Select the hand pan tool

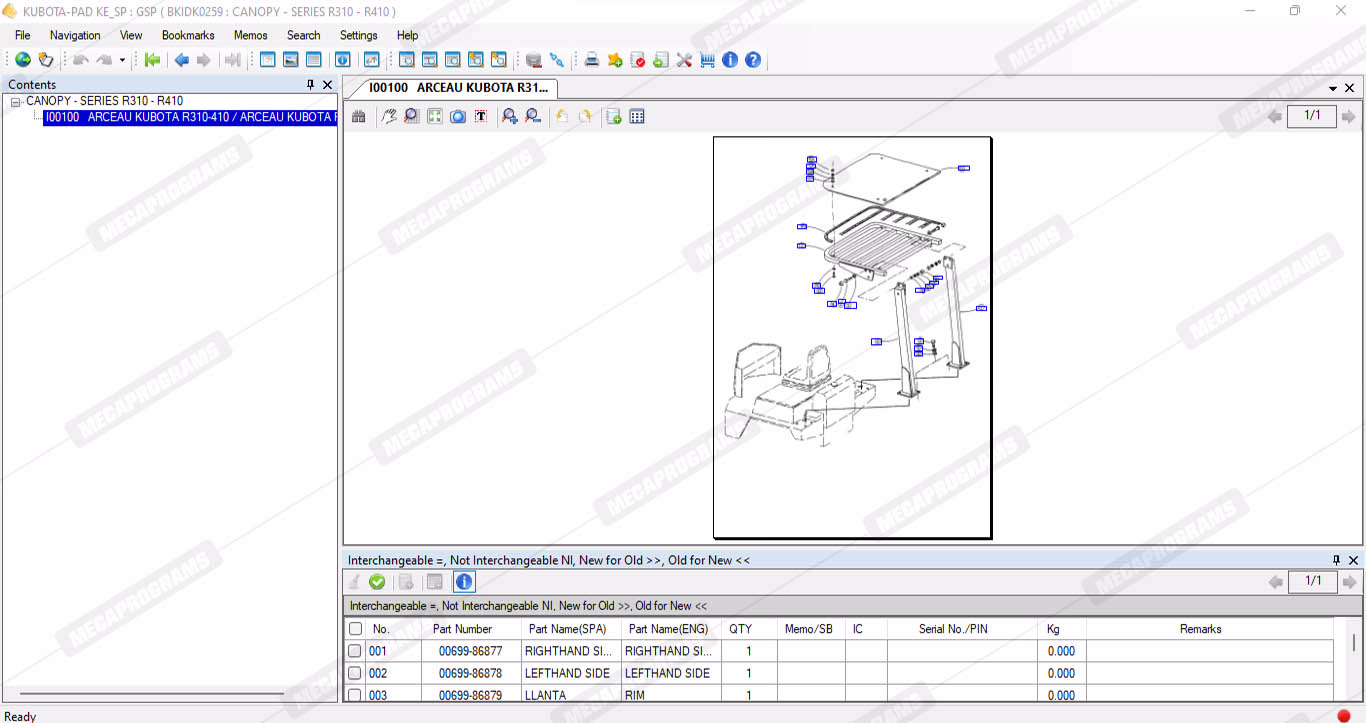coord(389,117)
